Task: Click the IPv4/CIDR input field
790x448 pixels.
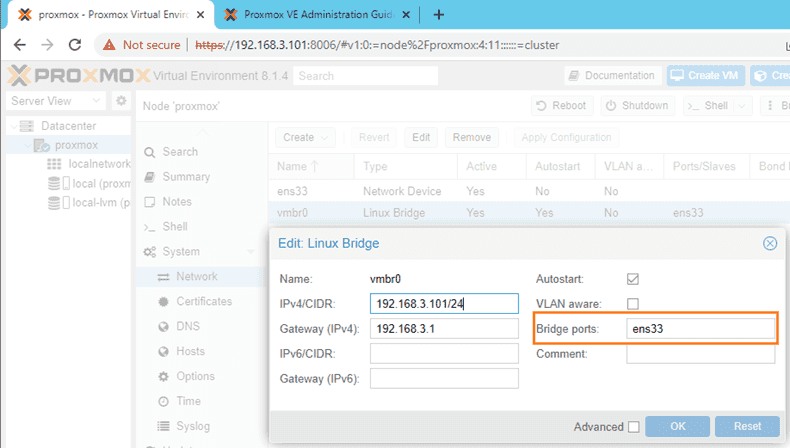Action: tap(444, 304)
